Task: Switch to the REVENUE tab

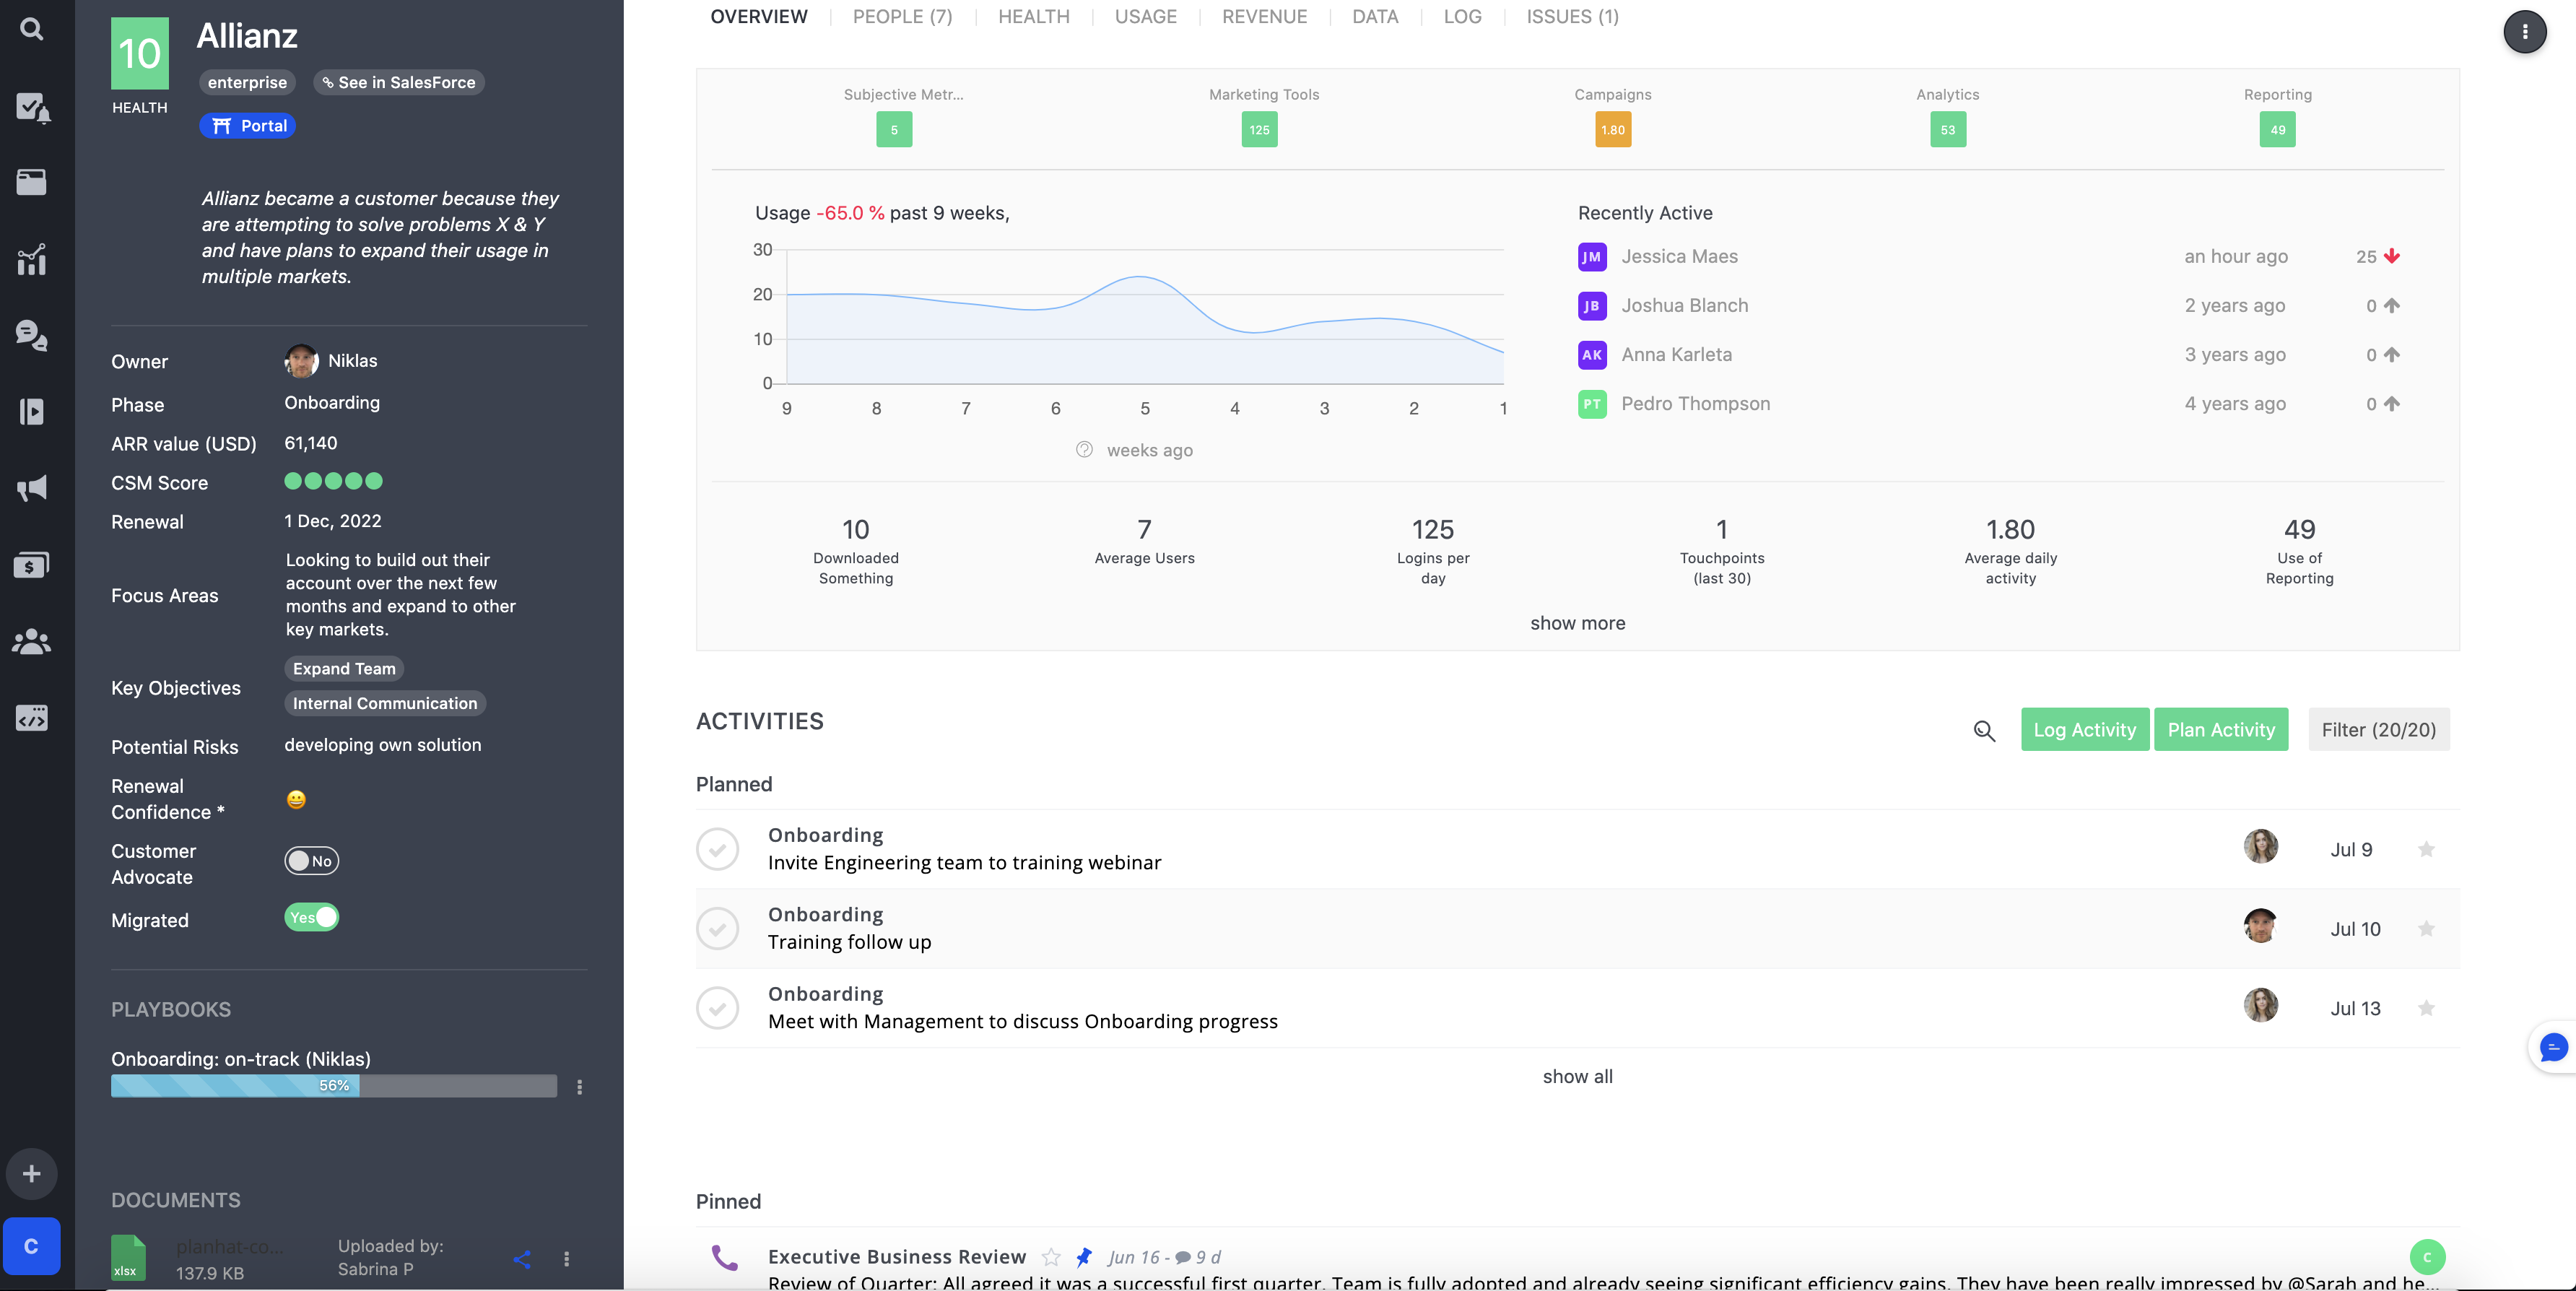Action: click(x=1264, y=17)
